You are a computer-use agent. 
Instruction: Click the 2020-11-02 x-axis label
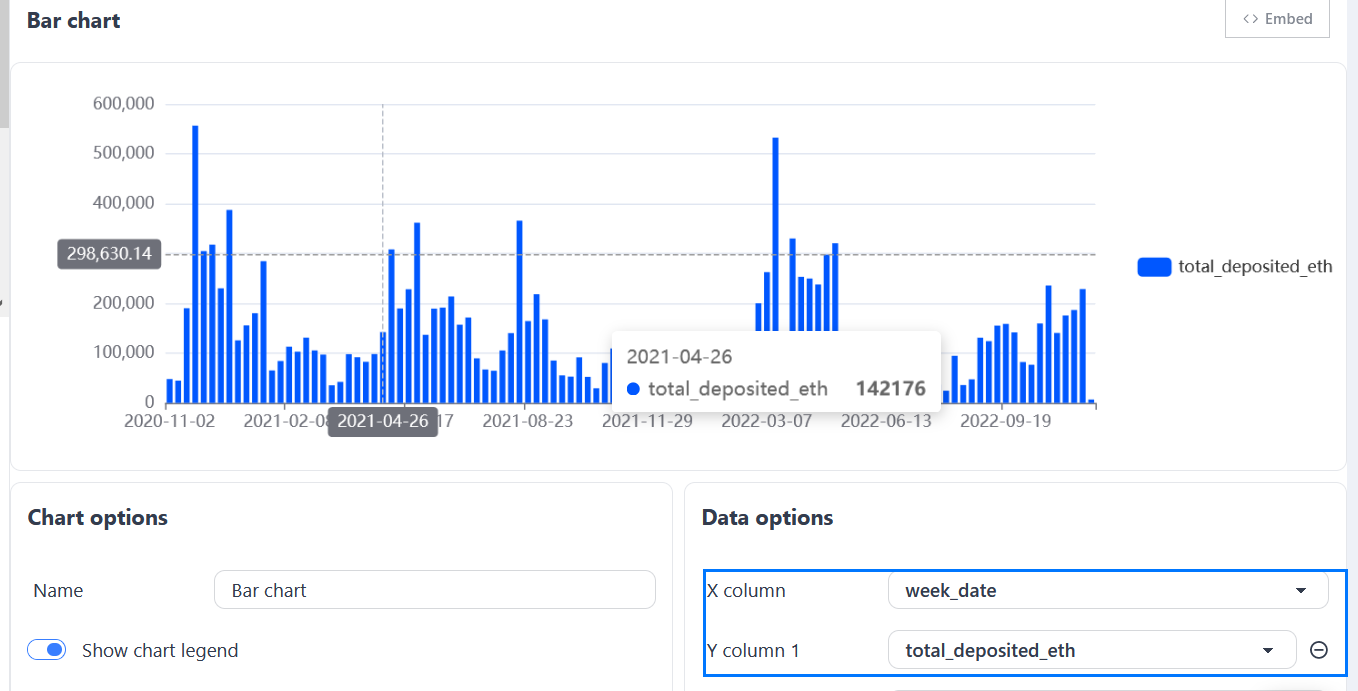[x=169, y=421]
